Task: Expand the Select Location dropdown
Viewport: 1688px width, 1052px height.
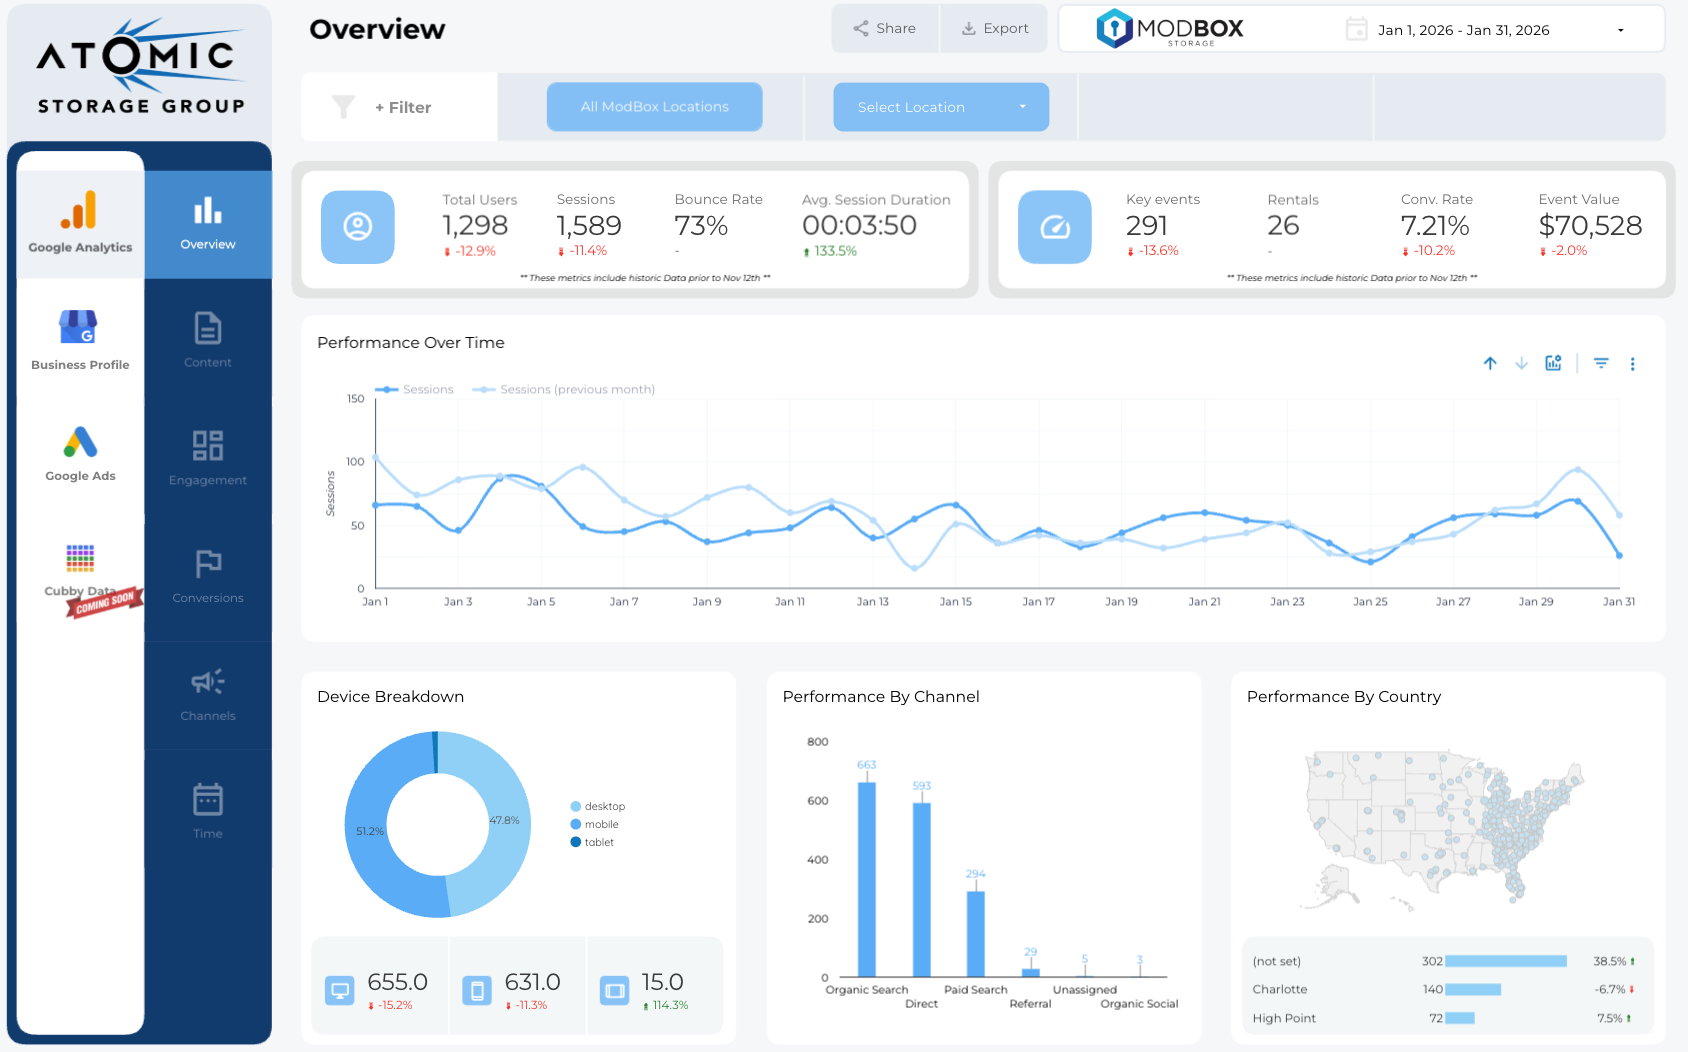Action: click(x=940, y=106)
